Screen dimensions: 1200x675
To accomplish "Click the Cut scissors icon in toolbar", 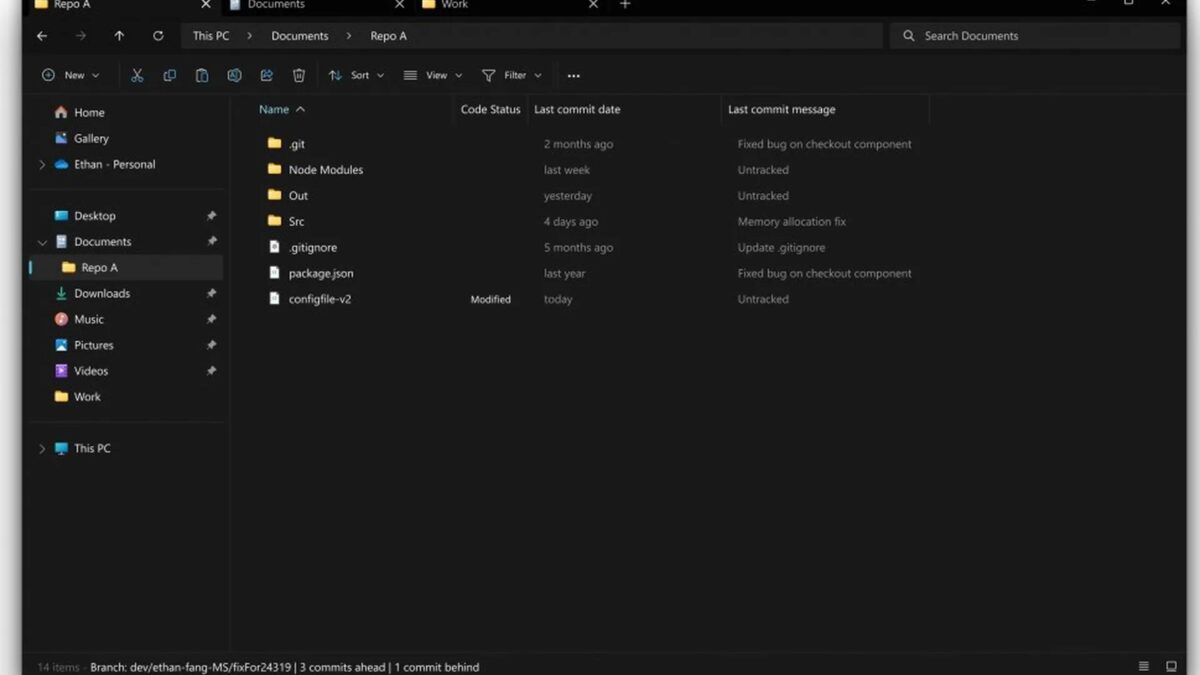I will point(137,76).
